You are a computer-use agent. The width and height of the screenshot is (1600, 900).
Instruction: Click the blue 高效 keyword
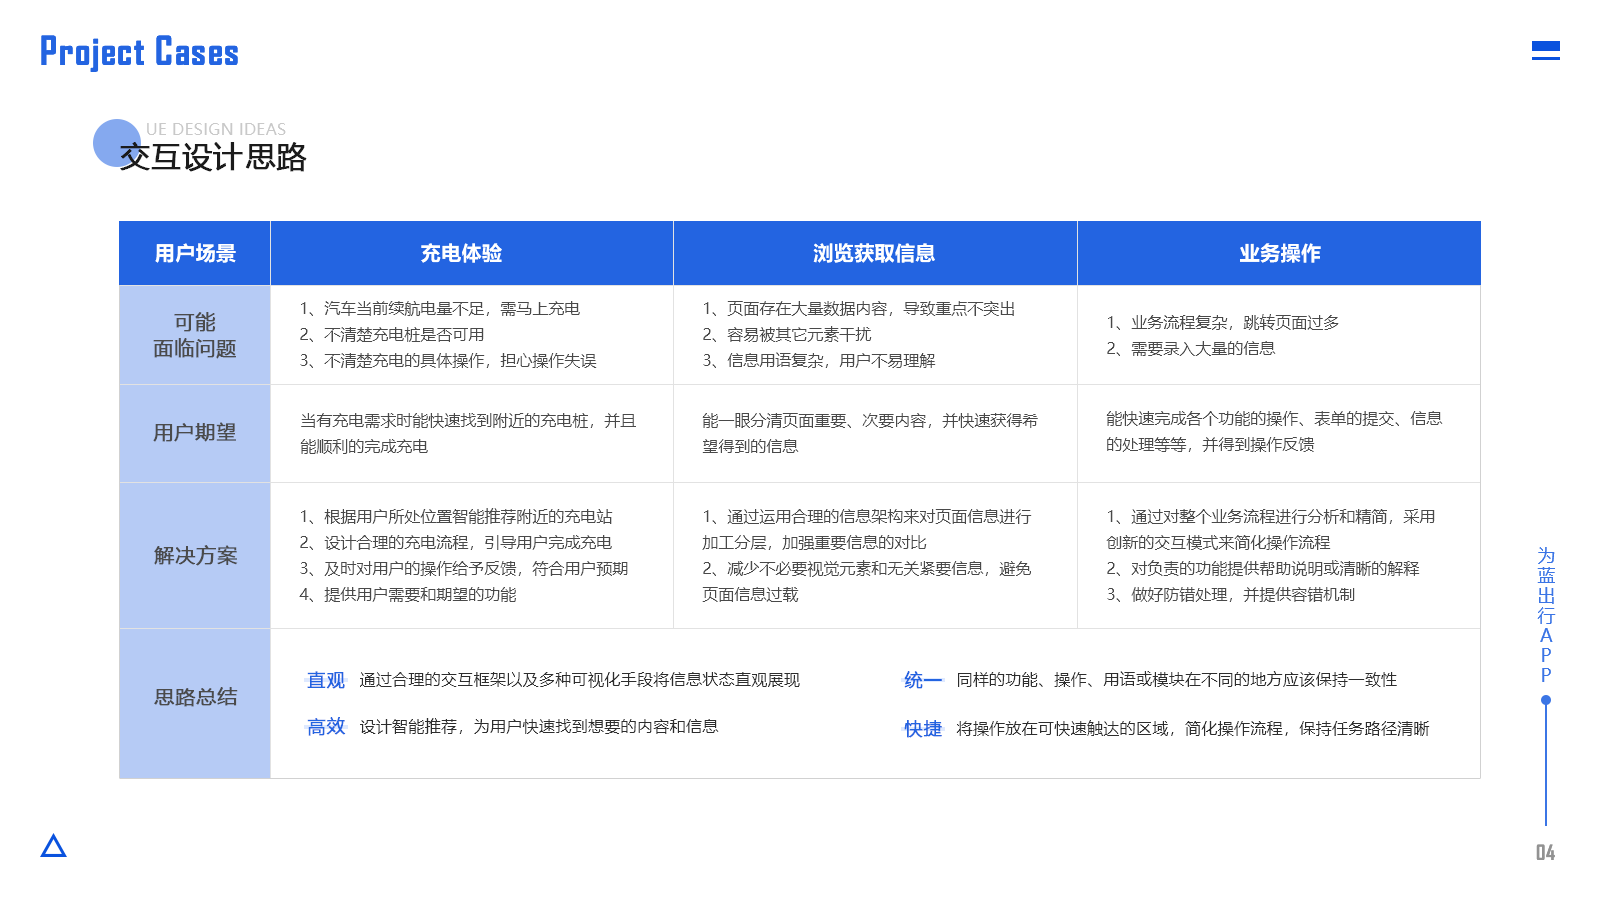[325, 727]
